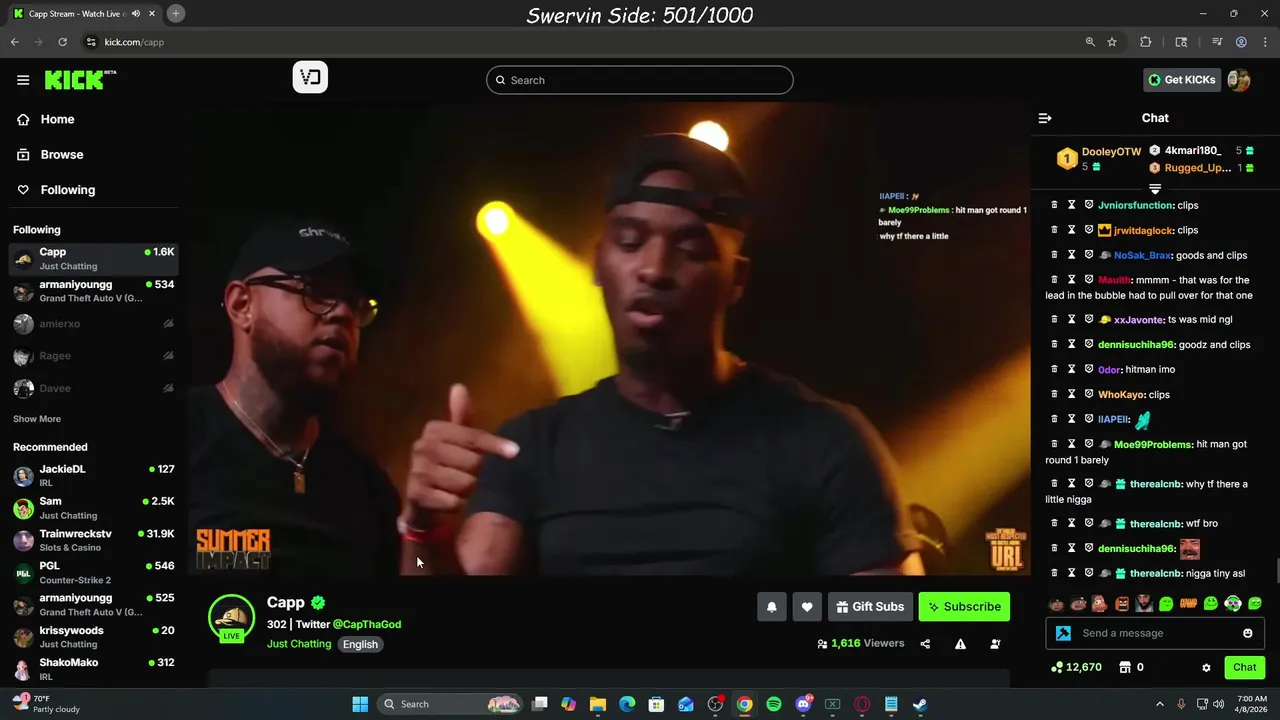This screenshot has width=1280, height=720.
Task: Click the English language tag
Action: [x=360, y=644]
